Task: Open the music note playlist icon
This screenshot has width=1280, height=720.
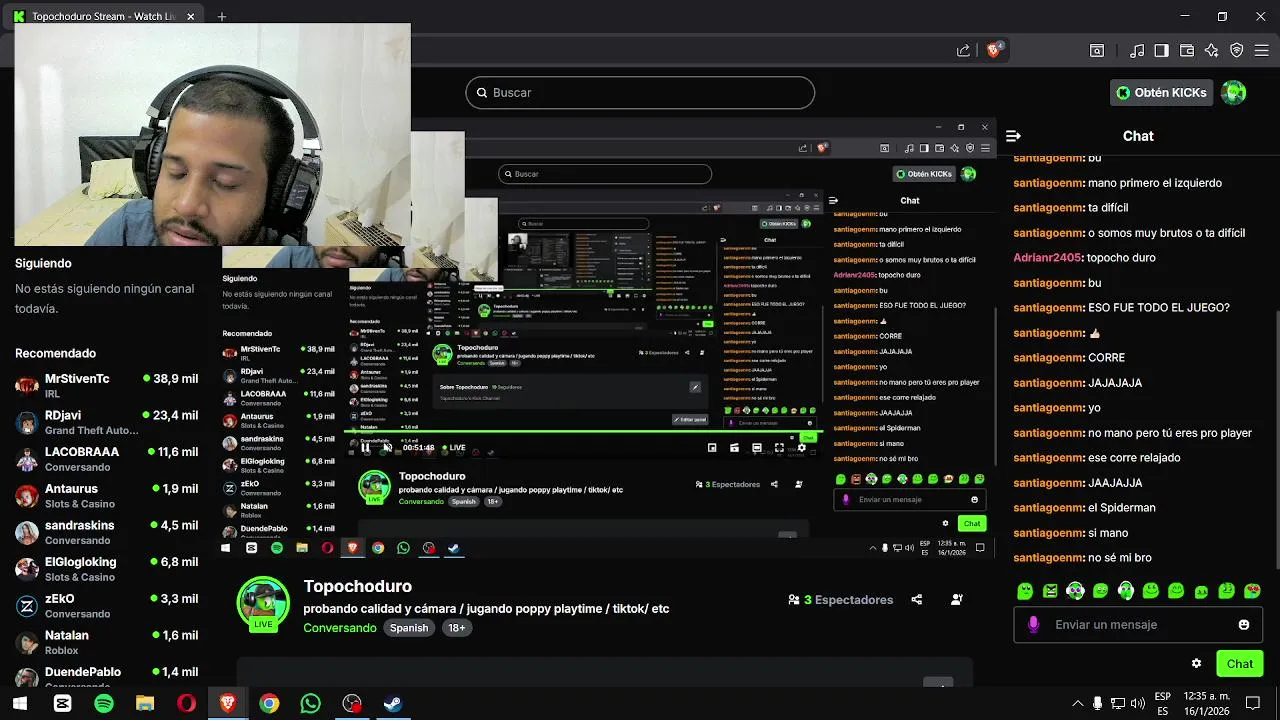Action: 1137,50
